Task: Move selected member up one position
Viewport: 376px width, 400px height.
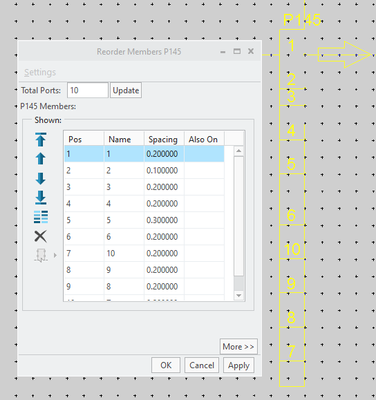Action: [x=41, y=158]
